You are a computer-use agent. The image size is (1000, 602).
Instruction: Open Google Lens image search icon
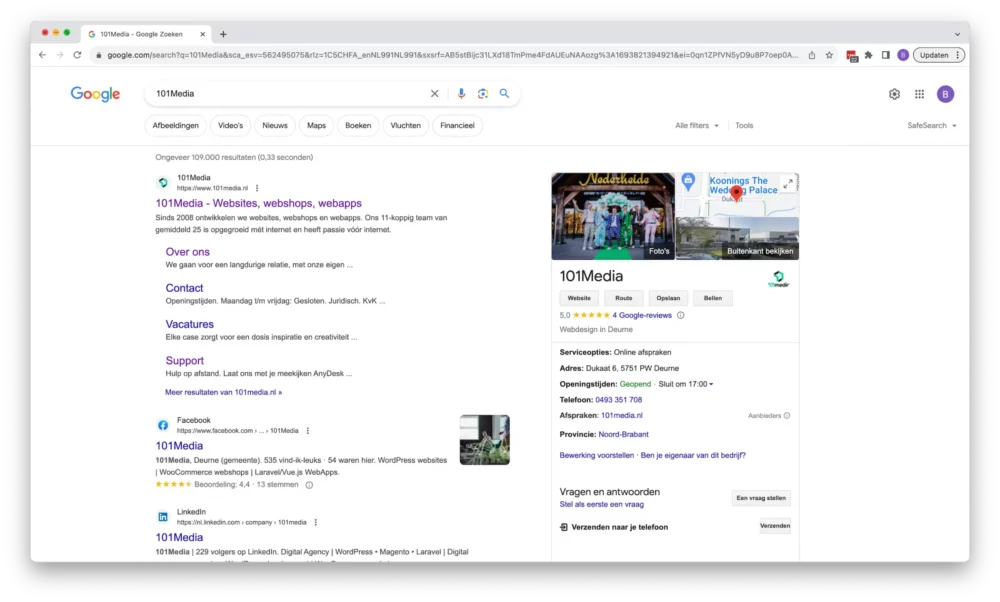(483, 94)
